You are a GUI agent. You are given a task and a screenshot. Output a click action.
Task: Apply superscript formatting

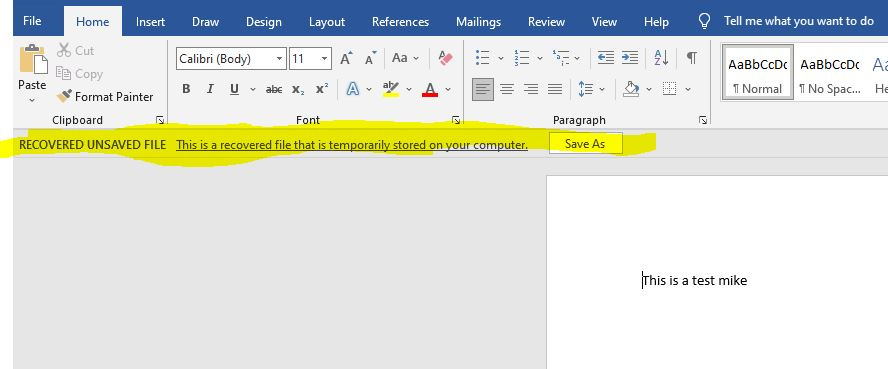click(322, 89)
